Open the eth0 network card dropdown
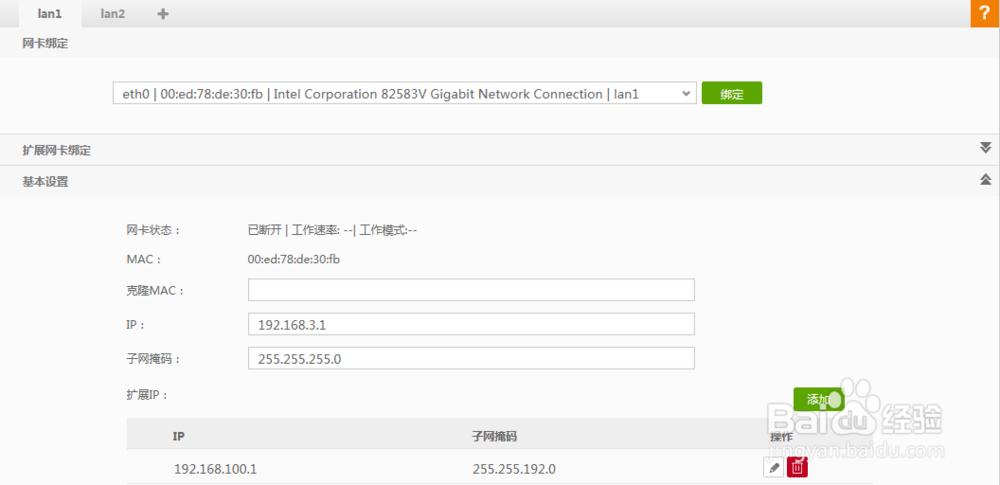Screen dimensions: 1000x485 tap(403, 94)
